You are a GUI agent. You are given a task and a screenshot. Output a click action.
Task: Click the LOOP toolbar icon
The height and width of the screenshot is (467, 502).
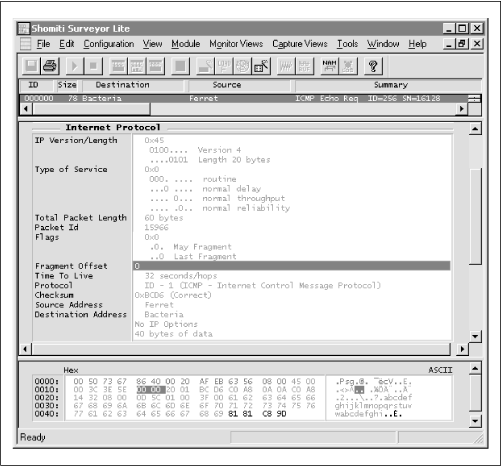[224, 66]
